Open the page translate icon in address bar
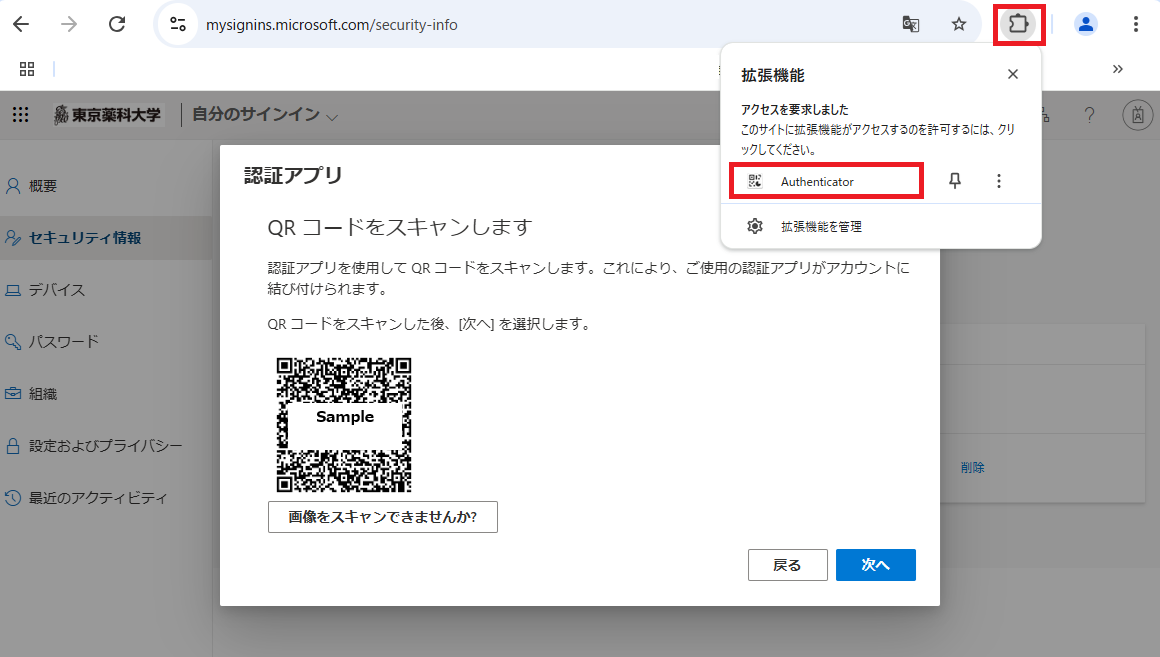Screen dimensions: 1160x657 pos(911,23)
